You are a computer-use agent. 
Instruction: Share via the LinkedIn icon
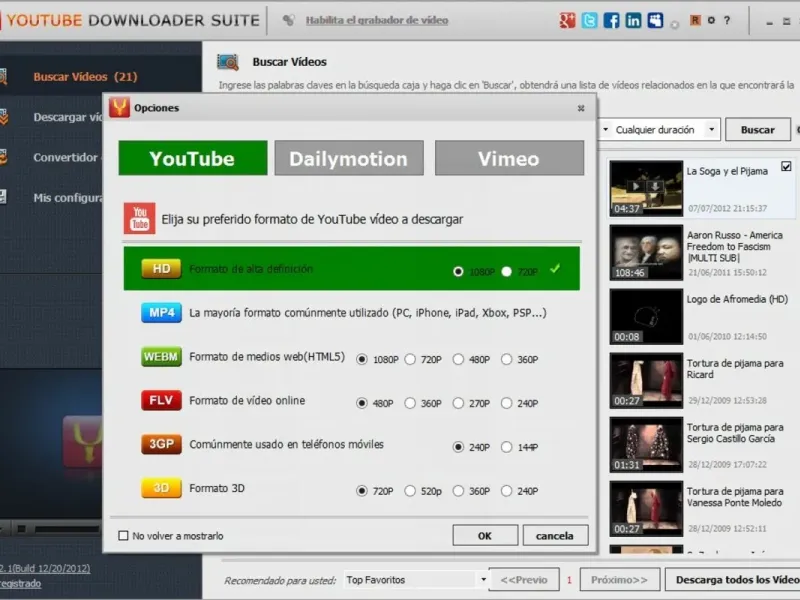click(x=633, y=20)
